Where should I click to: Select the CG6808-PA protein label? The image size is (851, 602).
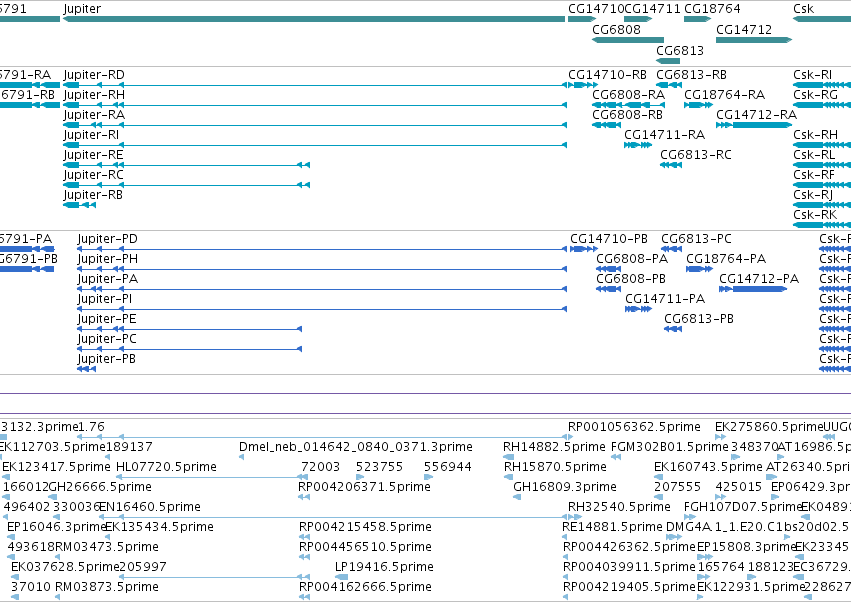tap(632, 259)
